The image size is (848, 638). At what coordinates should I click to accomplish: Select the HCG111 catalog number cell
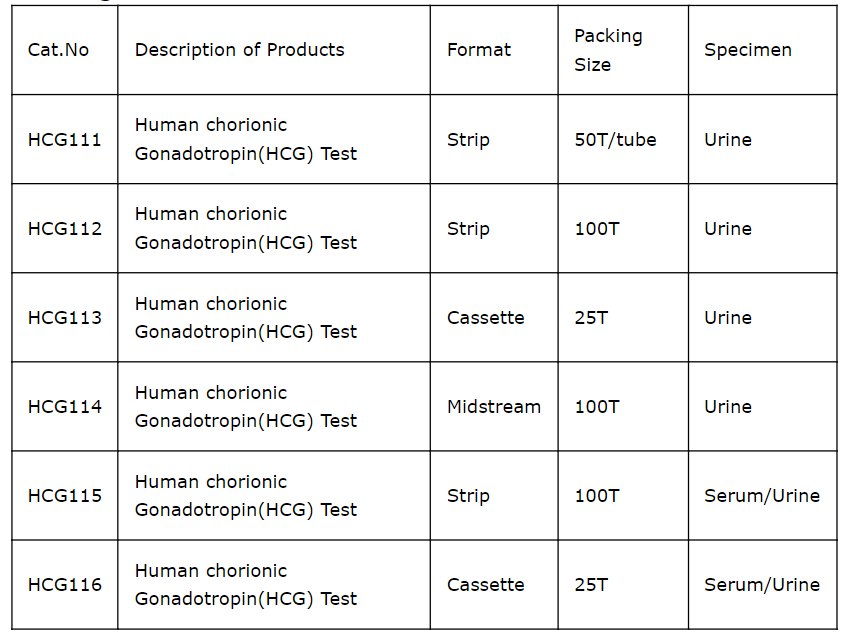tap(65, 140)
